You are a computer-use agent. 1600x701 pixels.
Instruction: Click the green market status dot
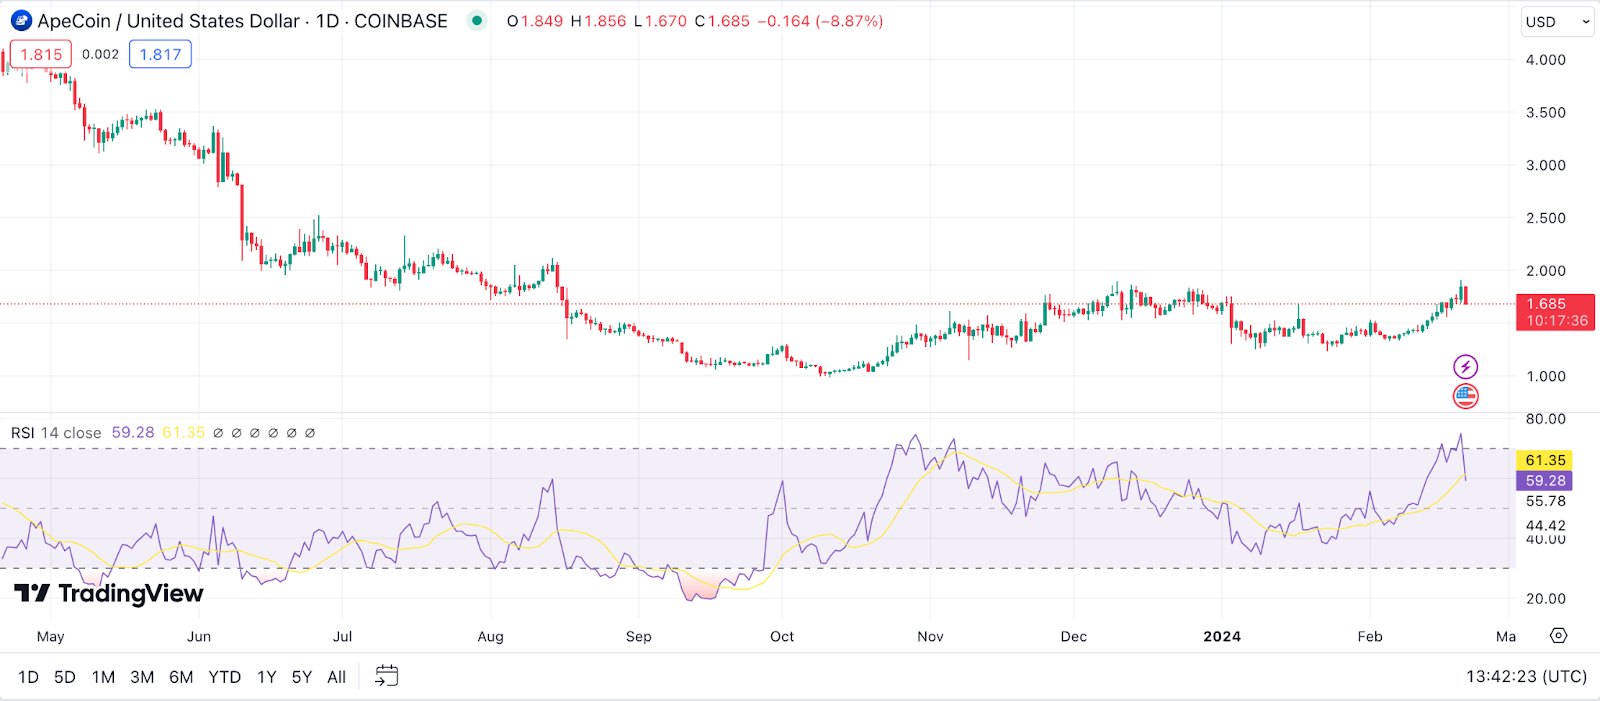(x=477, y=20)
